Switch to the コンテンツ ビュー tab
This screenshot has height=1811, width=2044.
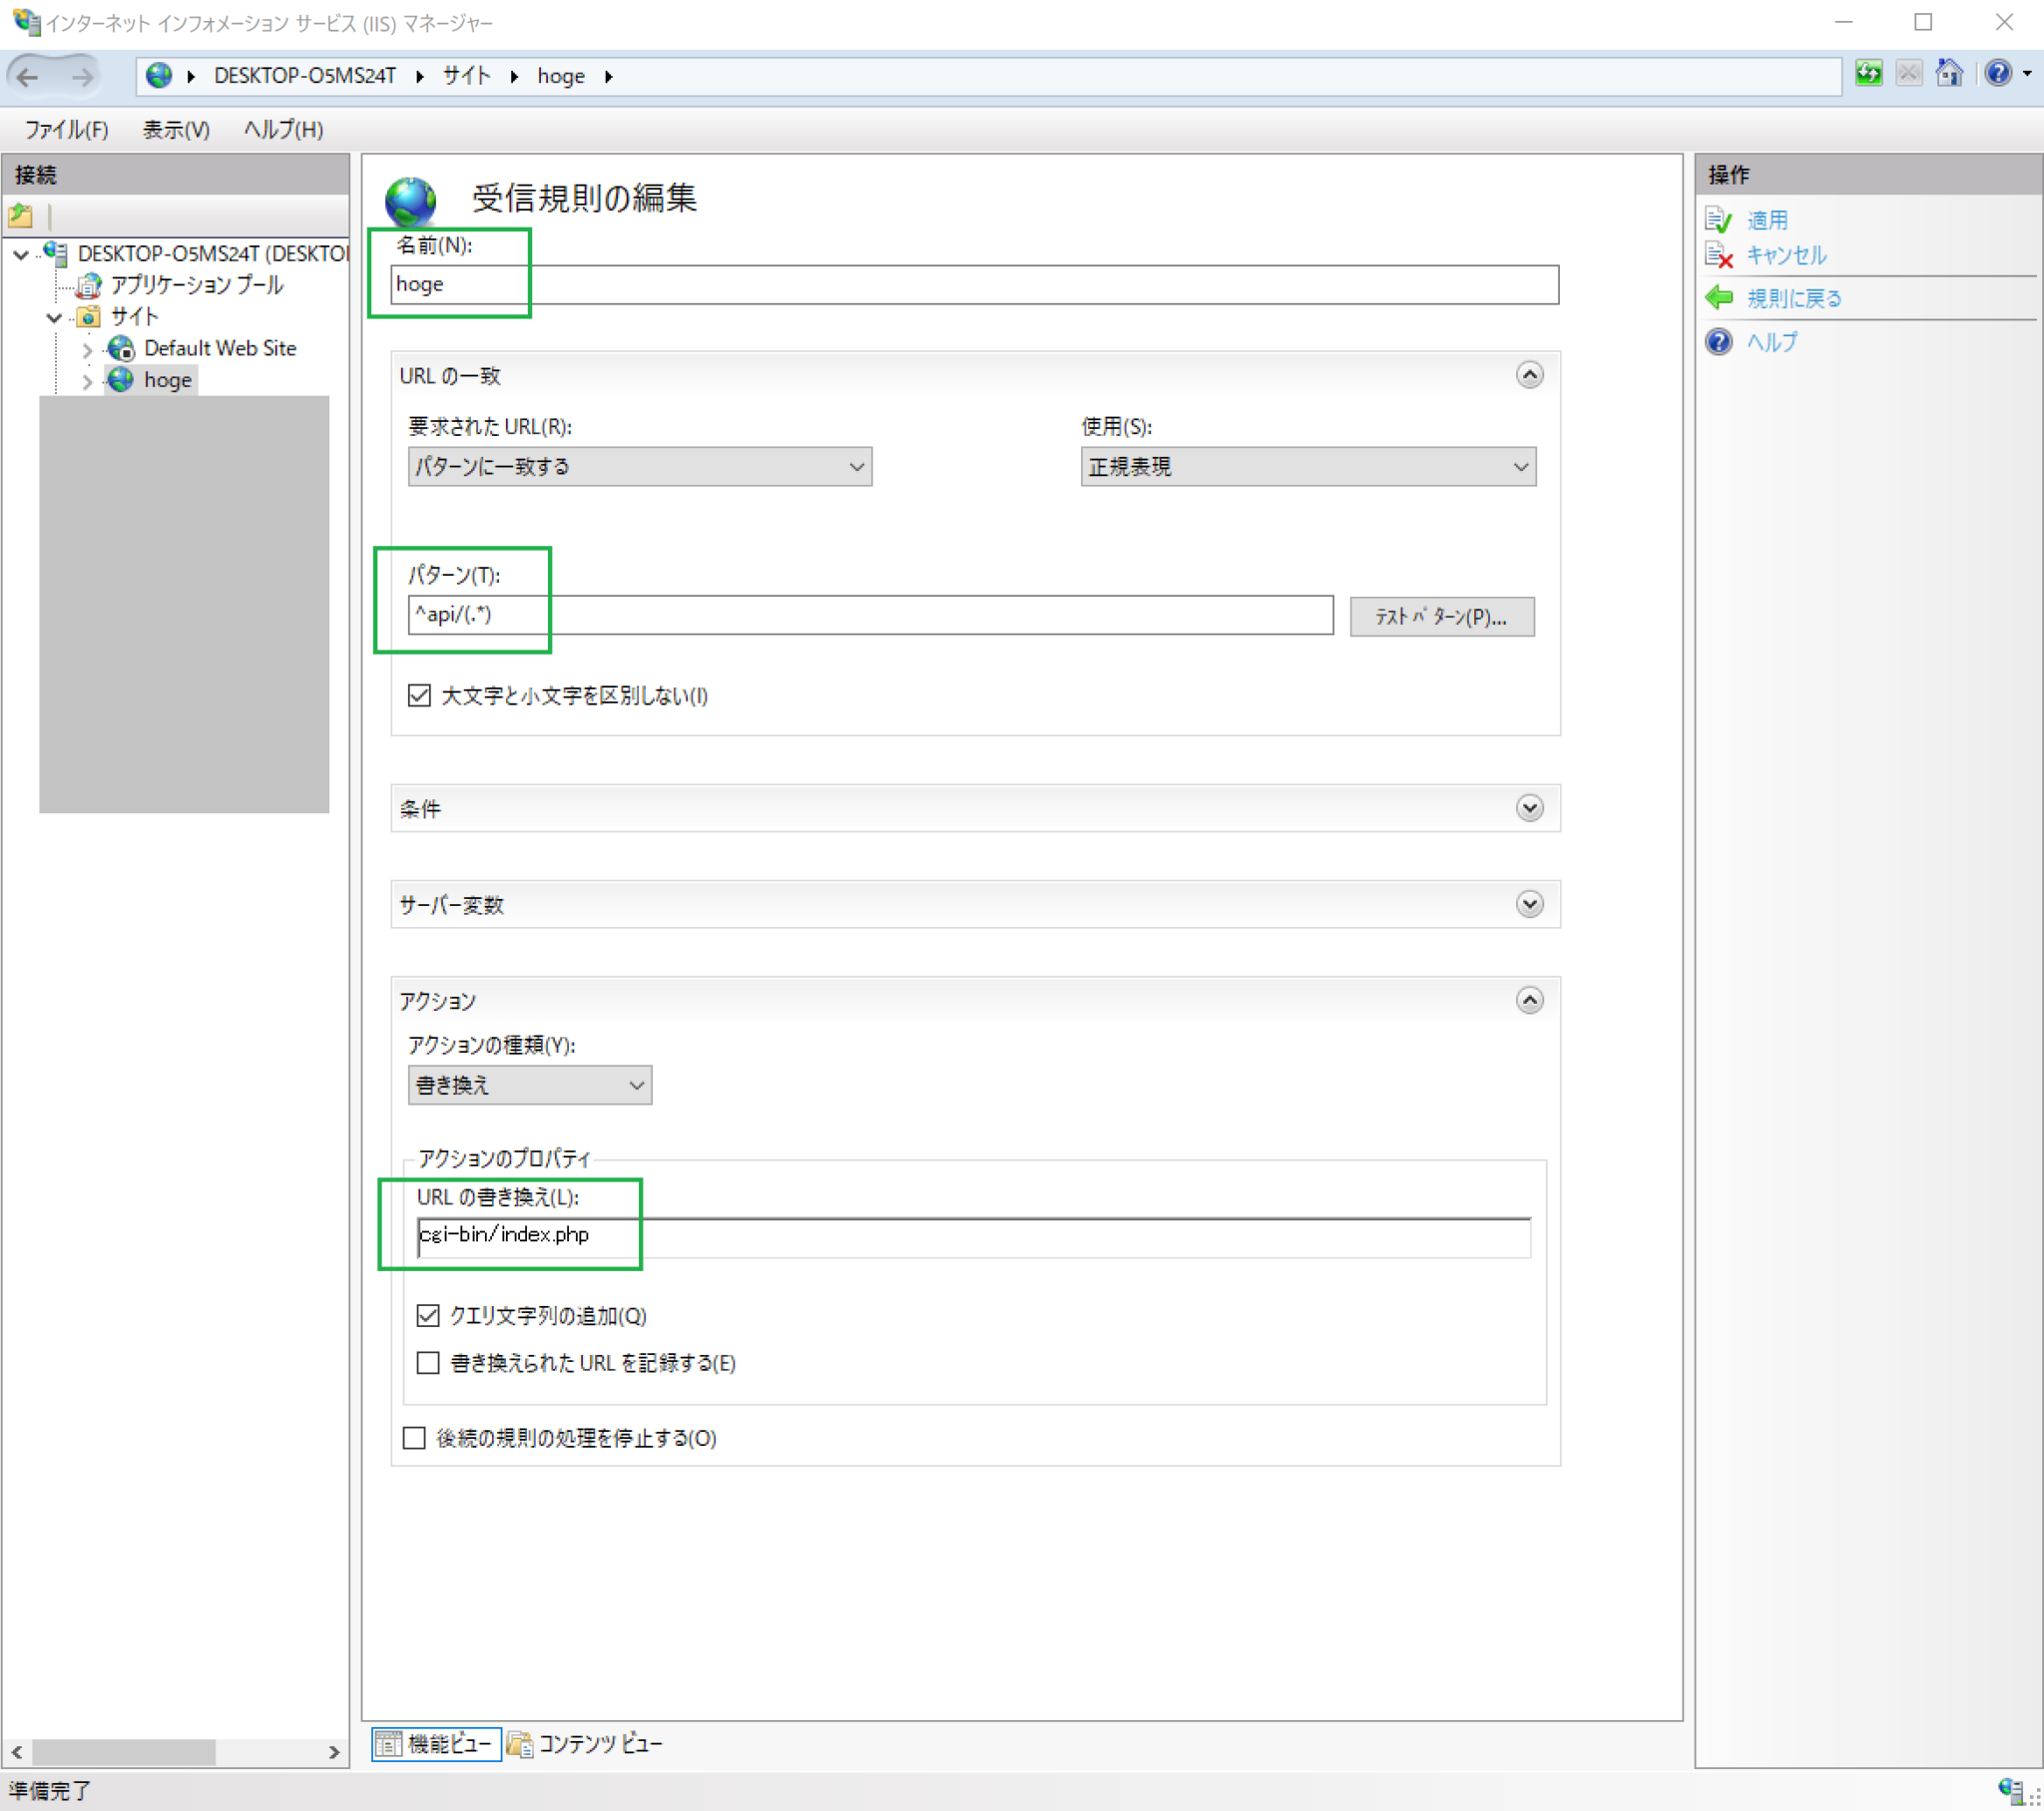[598, 1744]
